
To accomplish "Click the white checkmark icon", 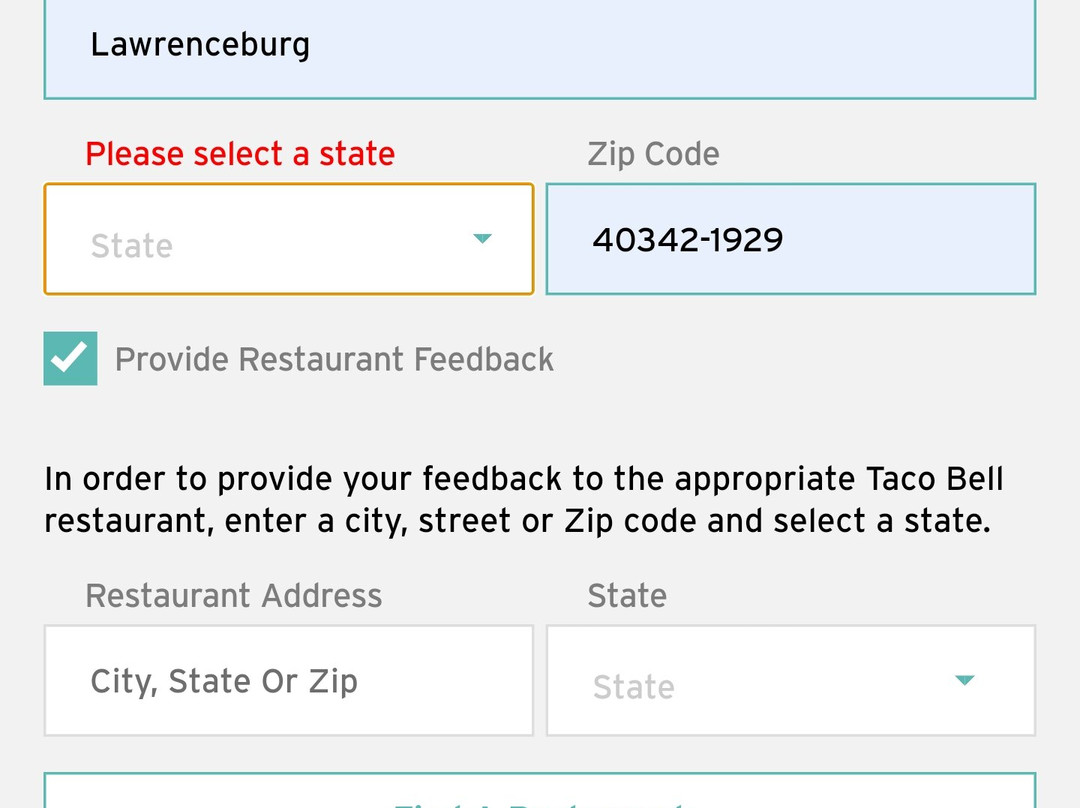I will point(71,358).
